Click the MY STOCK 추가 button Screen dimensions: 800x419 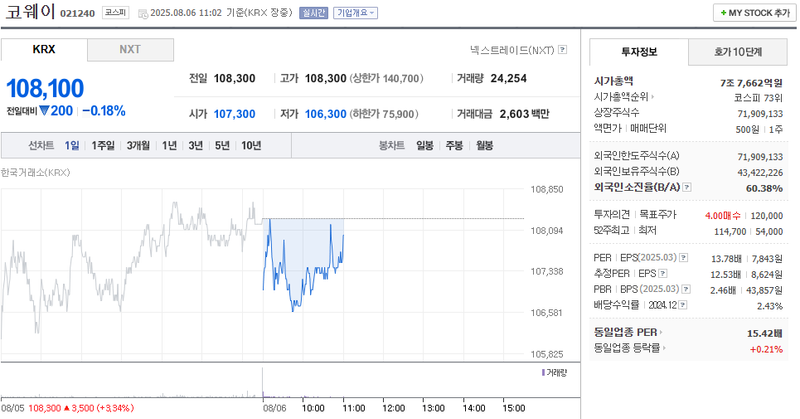[755, 13]
